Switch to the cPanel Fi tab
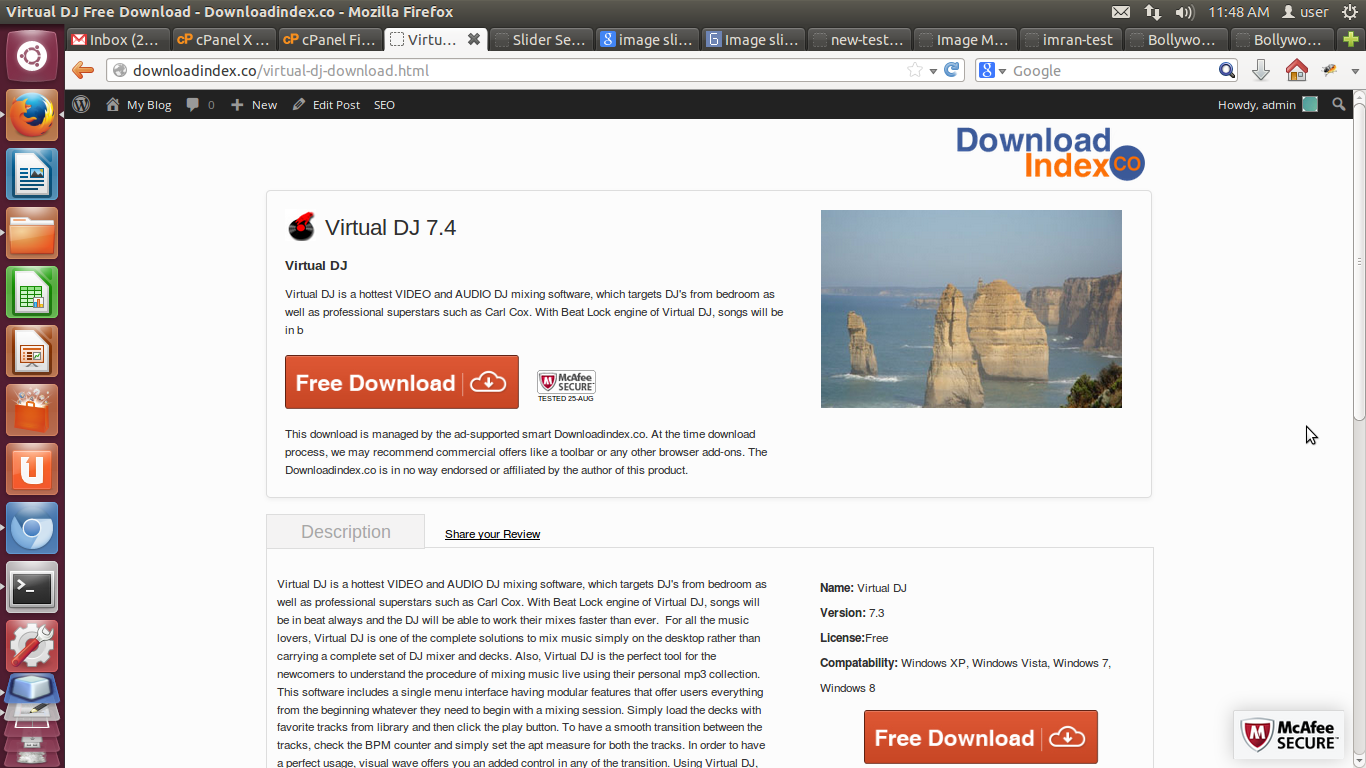The height and width of the screenshot is (768, 1366). 329,40
